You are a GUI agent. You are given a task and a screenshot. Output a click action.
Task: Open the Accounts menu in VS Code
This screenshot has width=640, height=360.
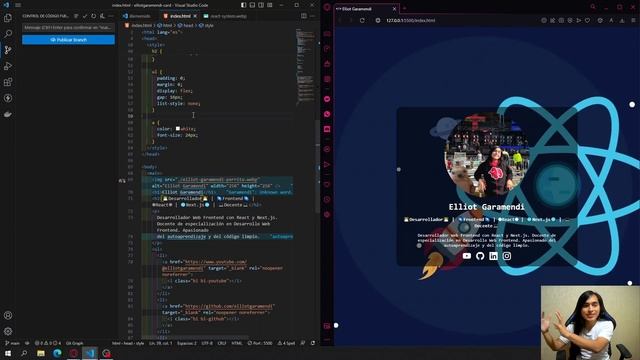(8, 315)
